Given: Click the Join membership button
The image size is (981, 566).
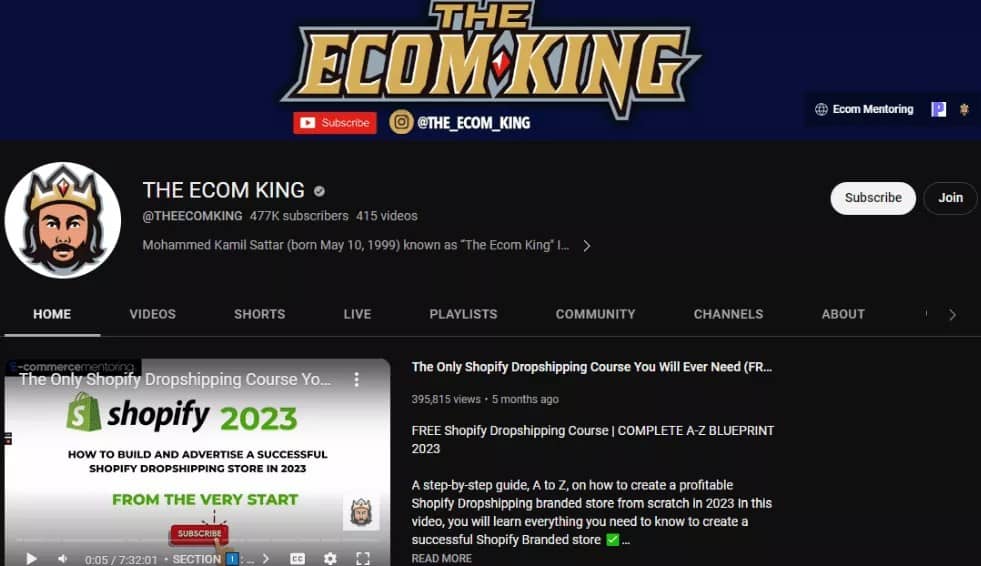Looking at the screenshot, I should (950, 198).
